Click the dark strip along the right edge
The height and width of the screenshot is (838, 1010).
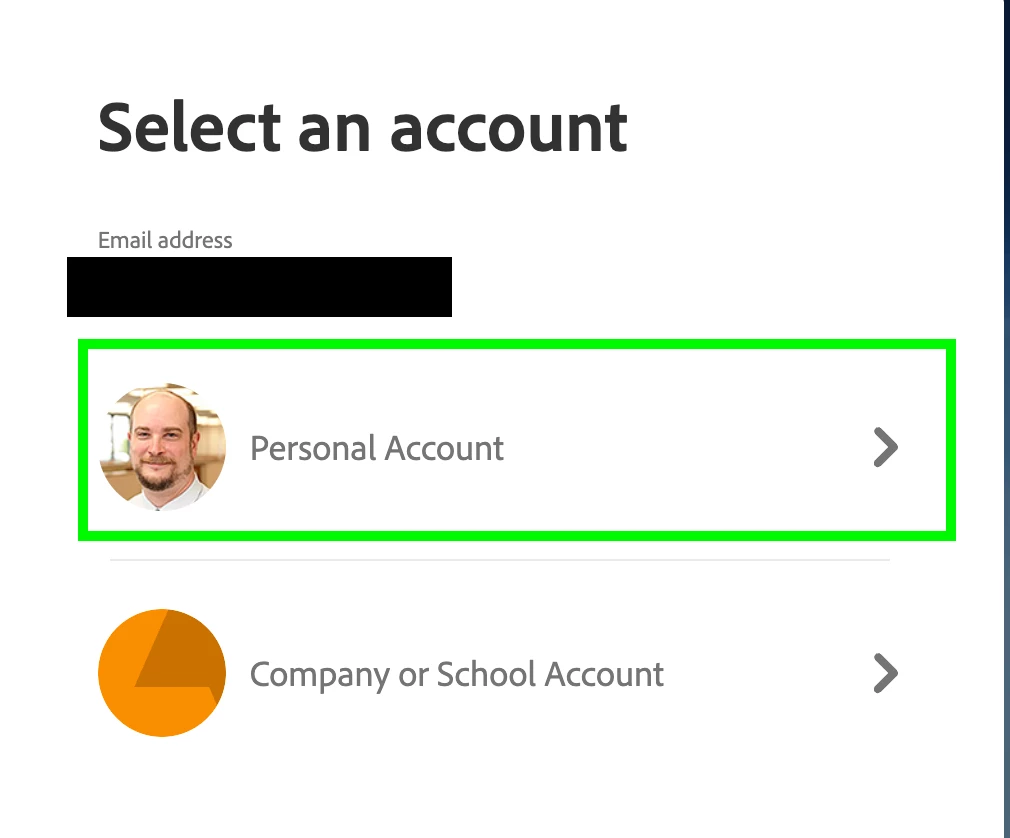[x=1007, y=419]
